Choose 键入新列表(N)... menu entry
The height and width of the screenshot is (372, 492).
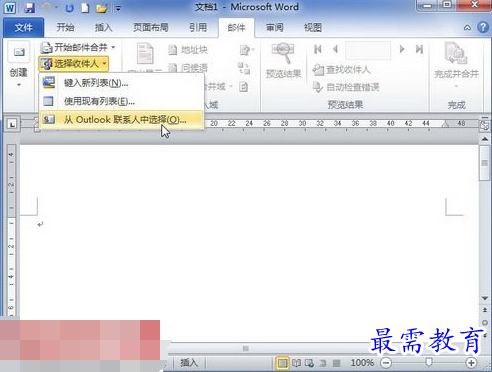point(122,83)
